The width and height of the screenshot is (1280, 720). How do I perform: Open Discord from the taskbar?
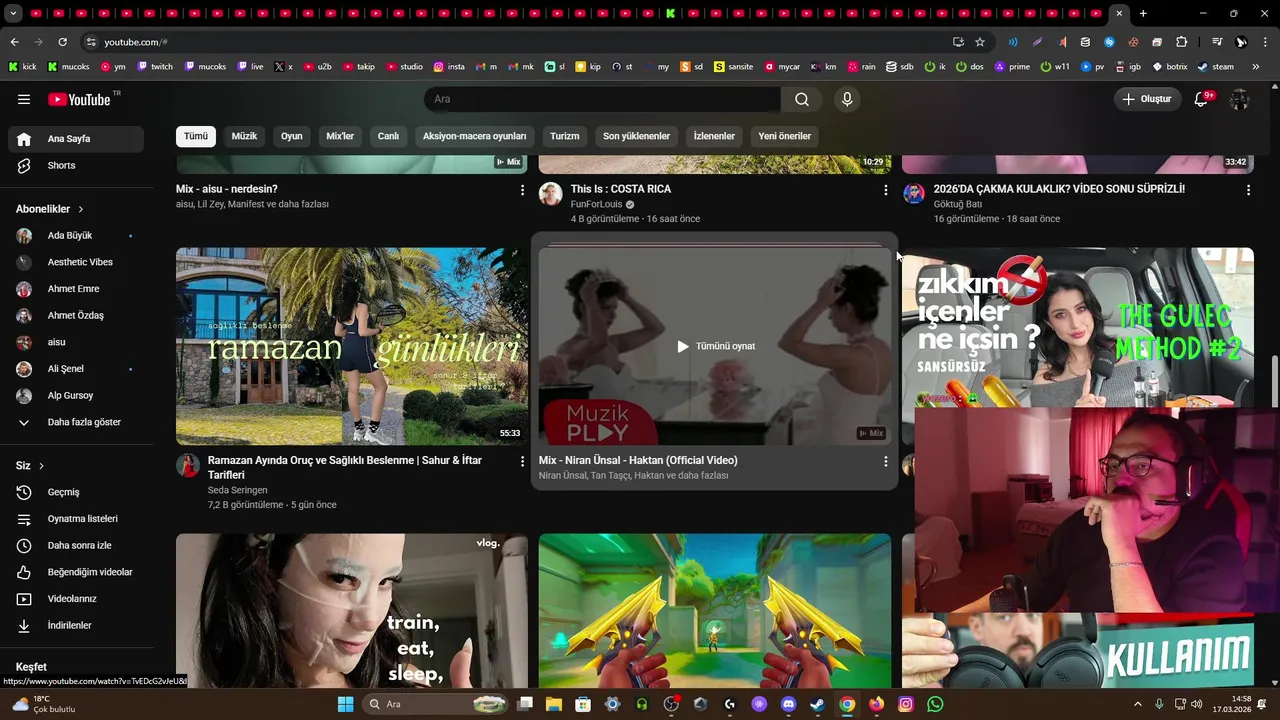coord(788,704)
